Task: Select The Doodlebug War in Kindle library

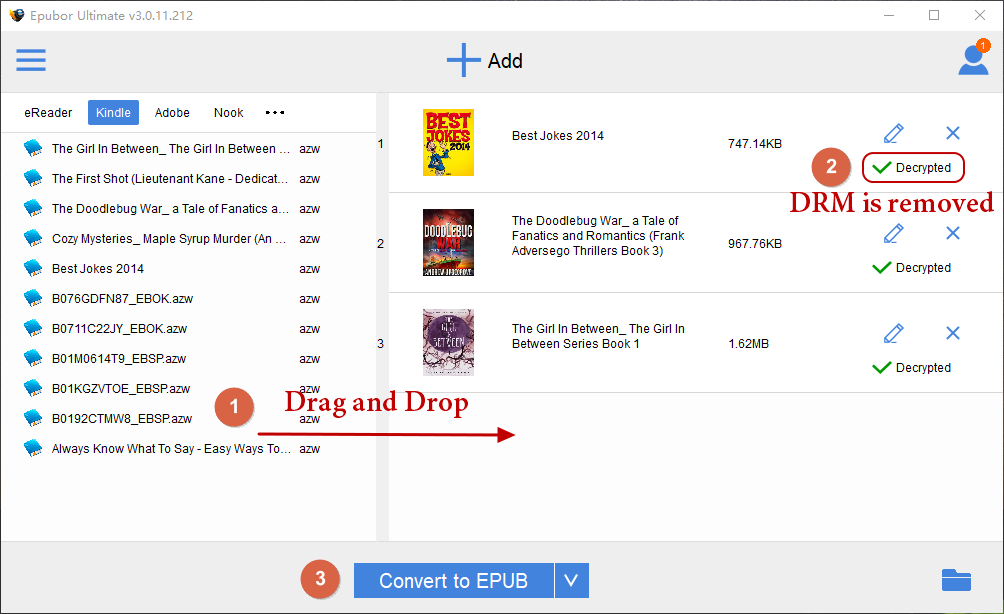Action: 172,209
